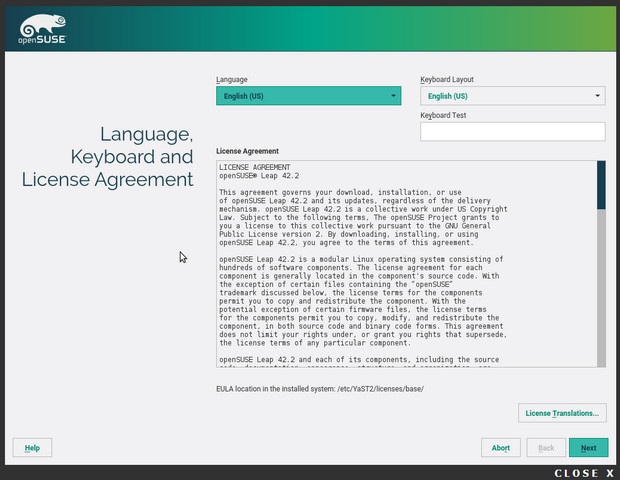The width and height of the screenshot is (620, 480).
Task: Open the Language dropdown
Action: 300,96
